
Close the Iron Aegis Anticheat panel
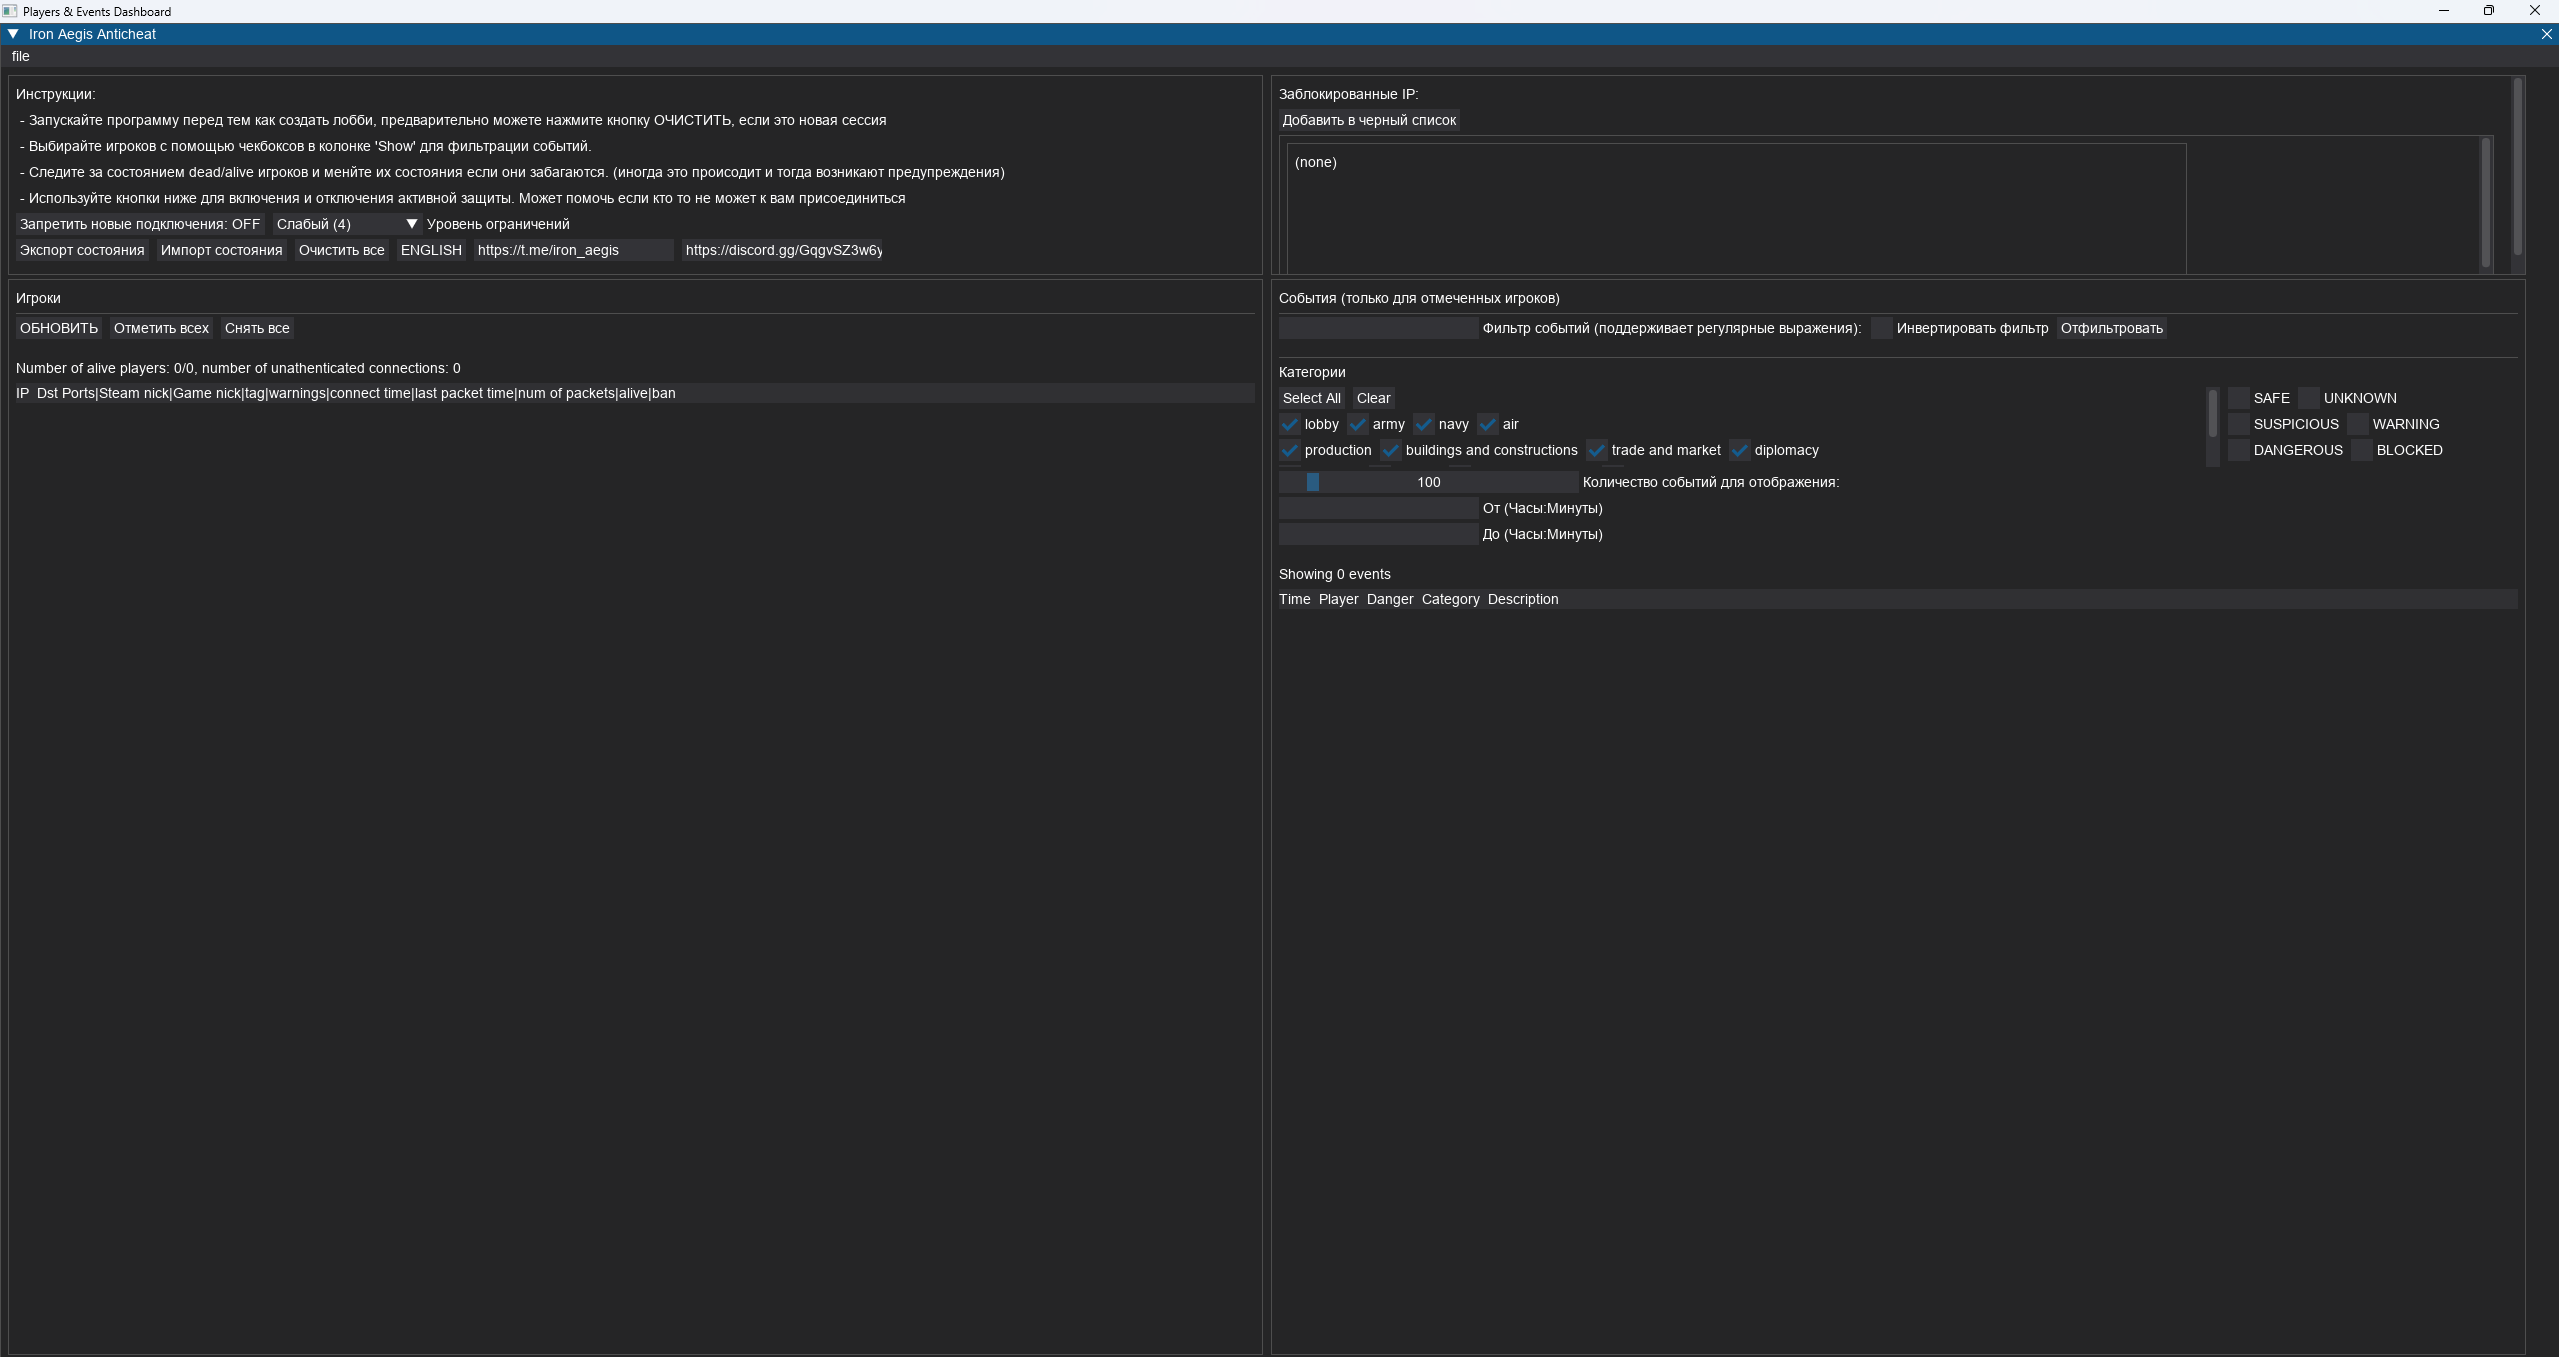tap(2545, 33)
